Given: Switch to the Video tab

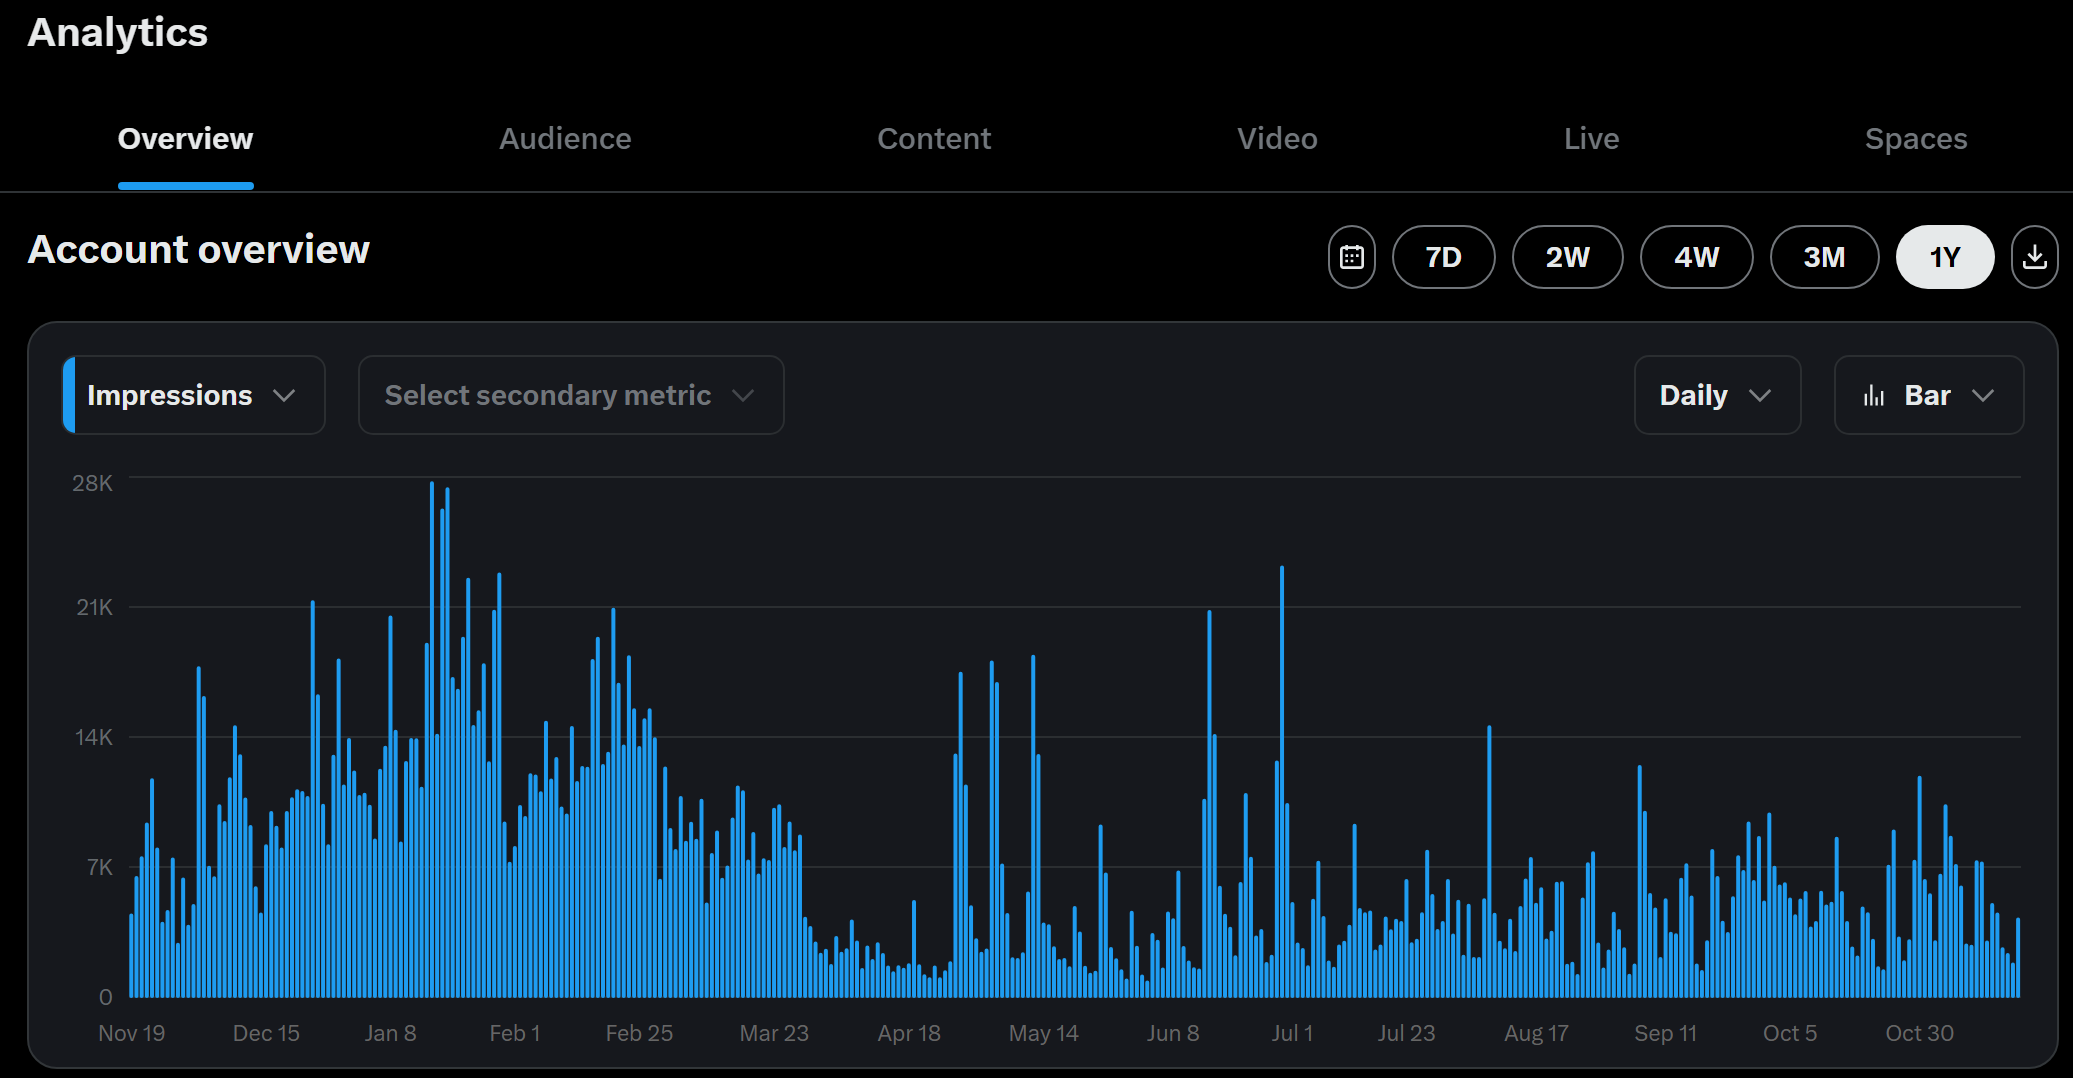Looking at the screenshot, I should tap(1277, 139).
